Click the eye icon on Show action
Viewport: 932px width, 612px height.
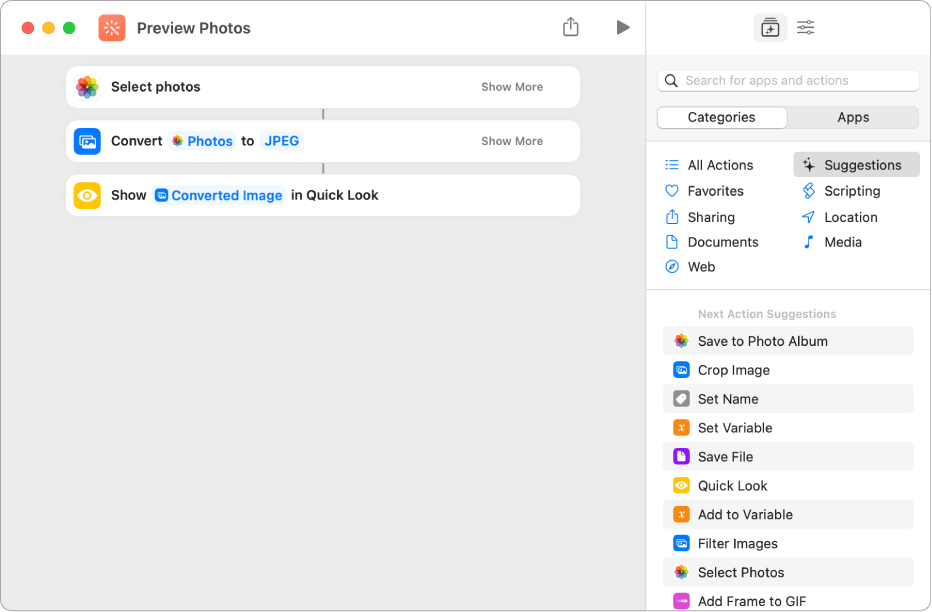(x=88, y=195)
